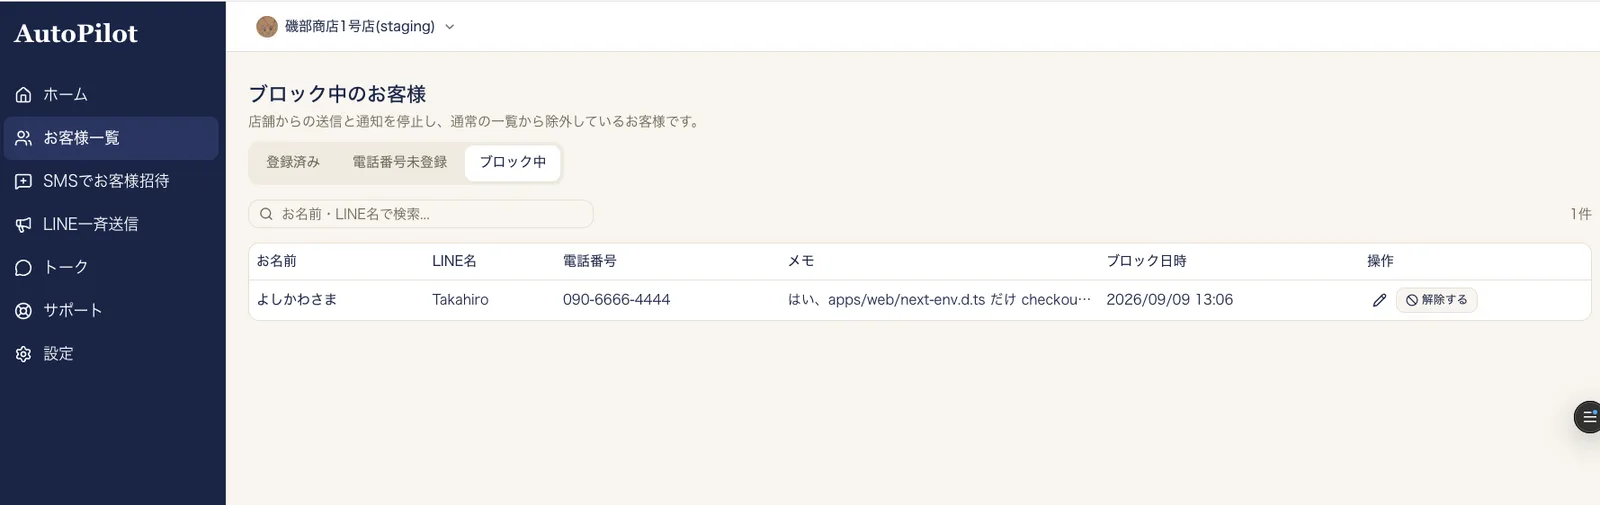
Task: Click phone number 090-6666-4444
Action: tap(616, 300)
